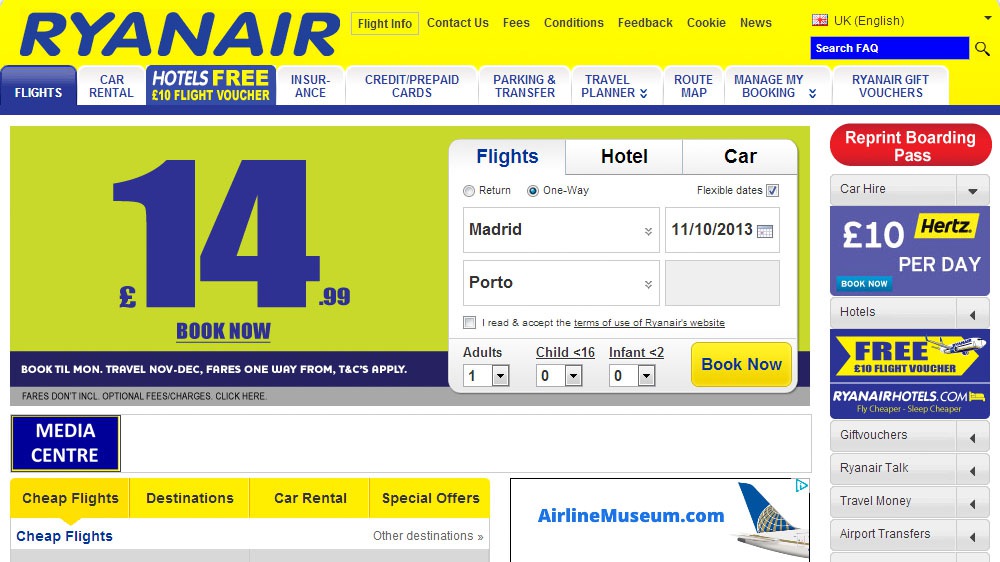
Task: Open the Fees link
Action: coord(516,23)
